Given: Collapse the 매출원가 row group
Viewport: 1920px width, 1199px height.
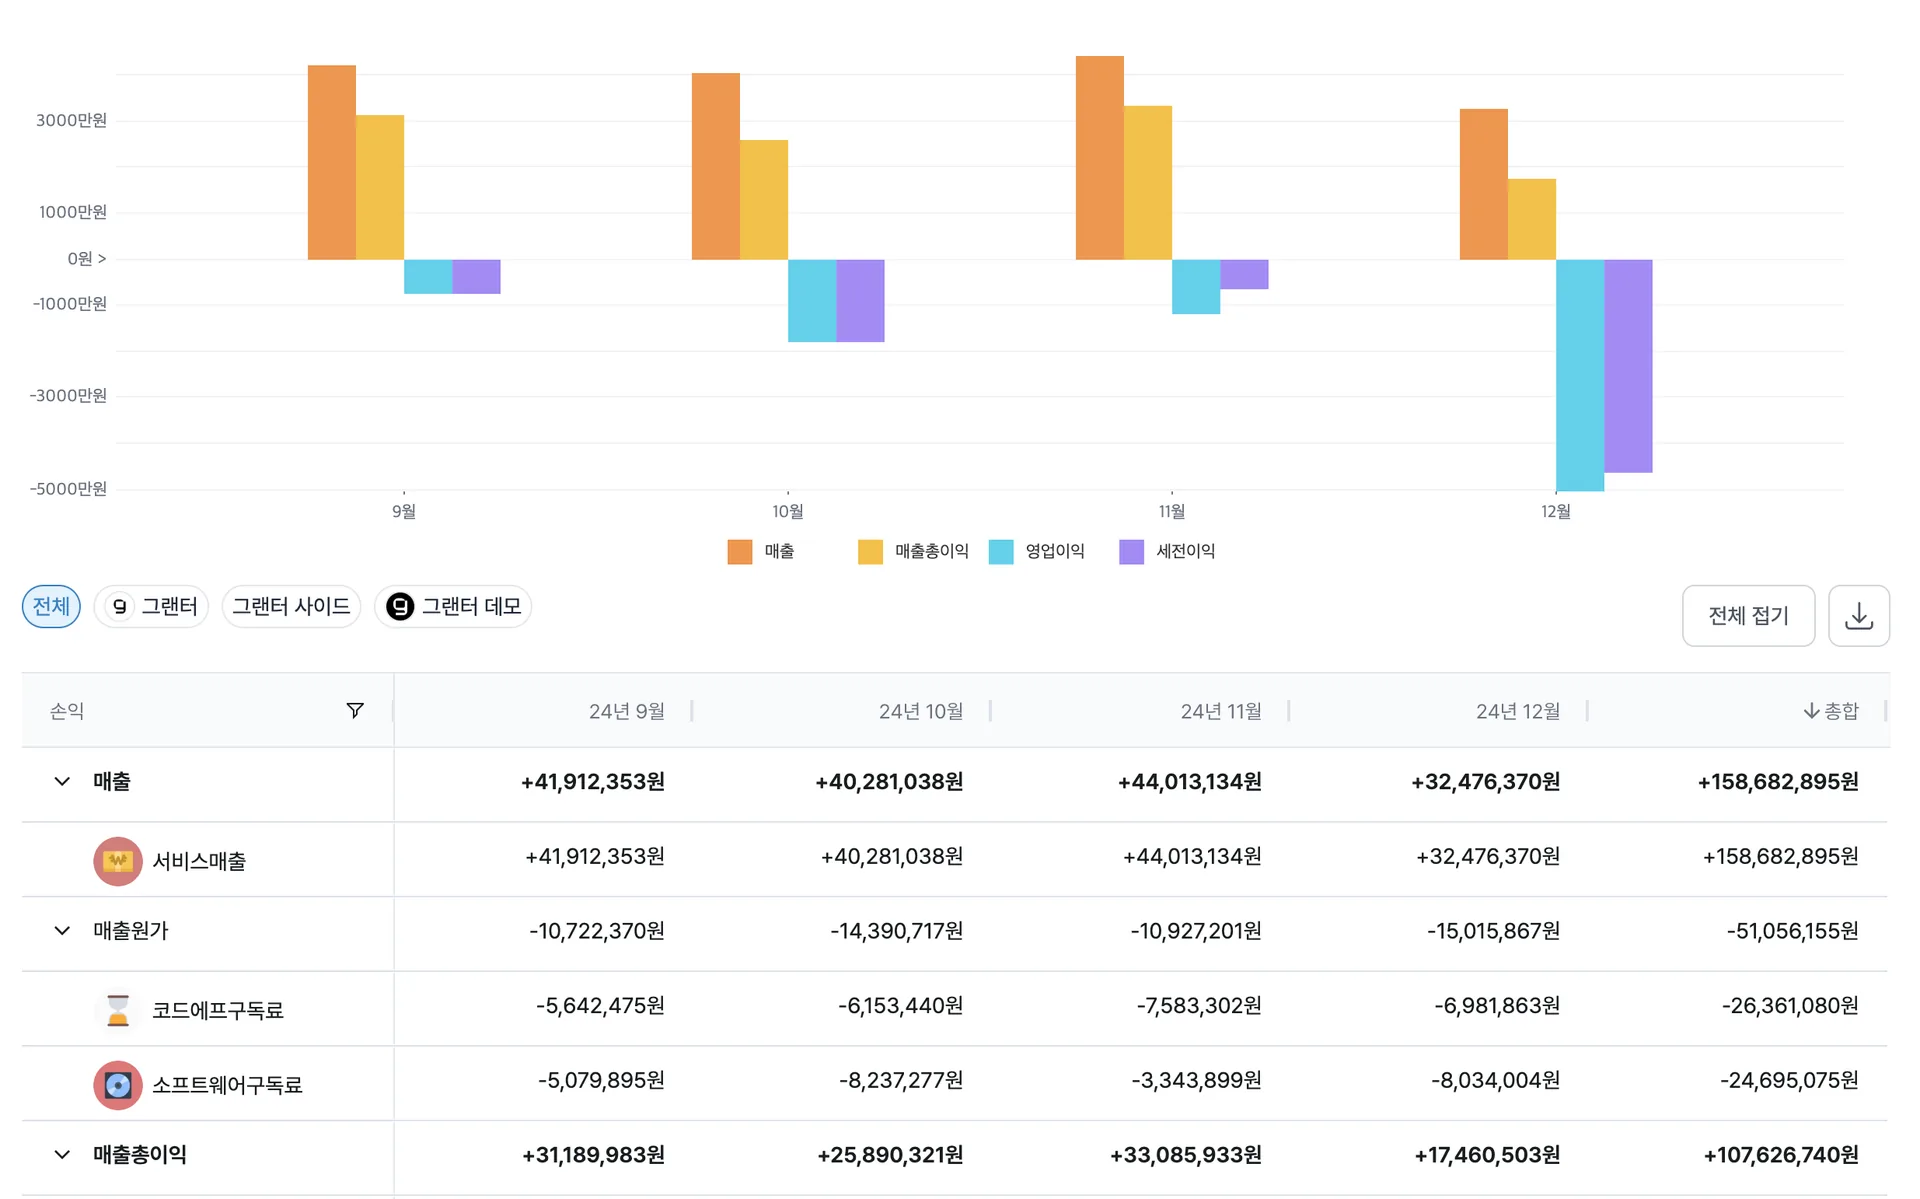Looking at the screenshot, I should pos(62,930).
